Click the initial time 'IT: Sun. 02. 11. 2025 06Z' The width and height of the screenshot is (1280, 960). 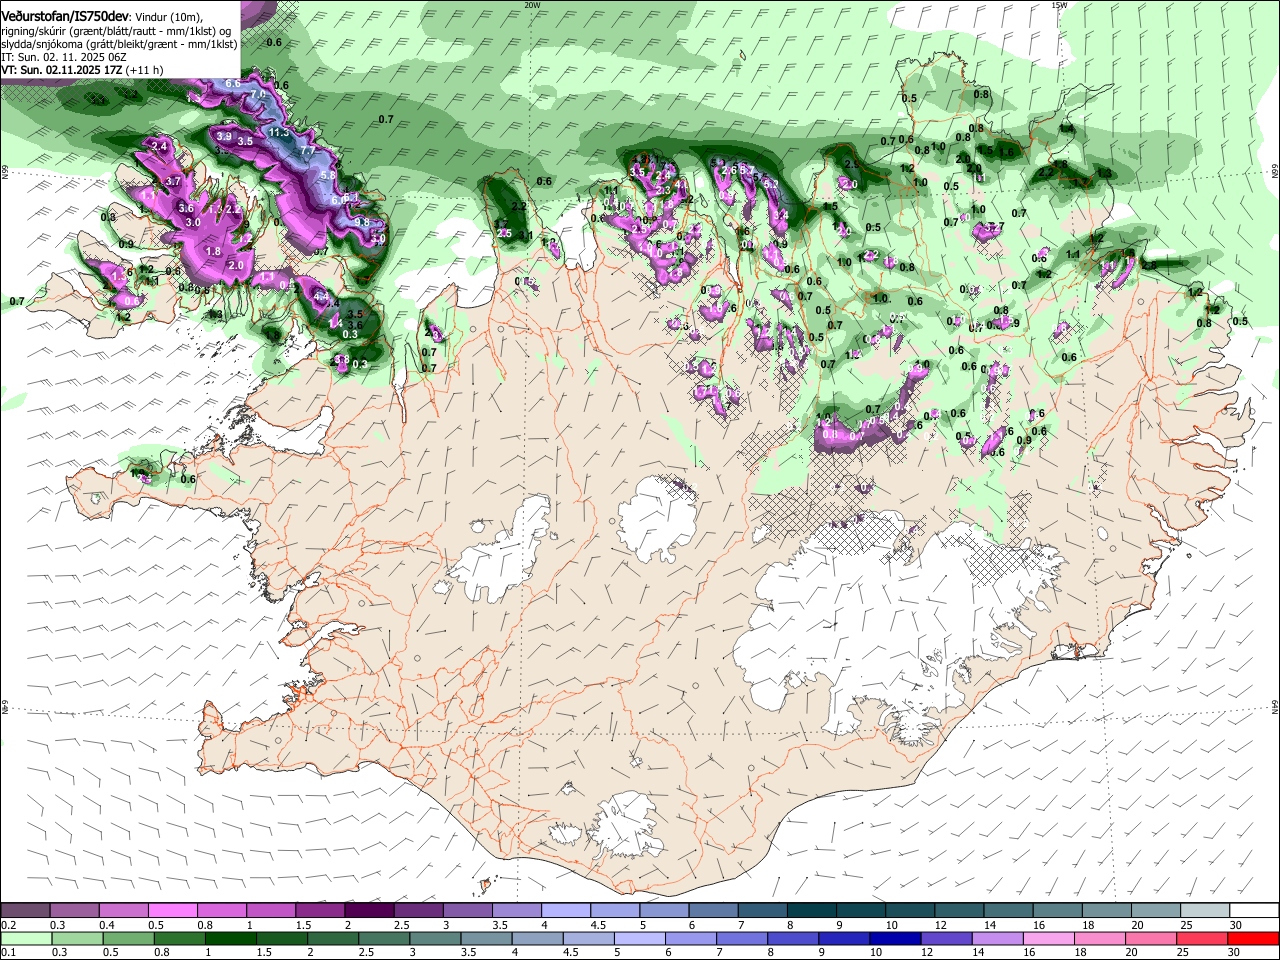coord(64,57)
